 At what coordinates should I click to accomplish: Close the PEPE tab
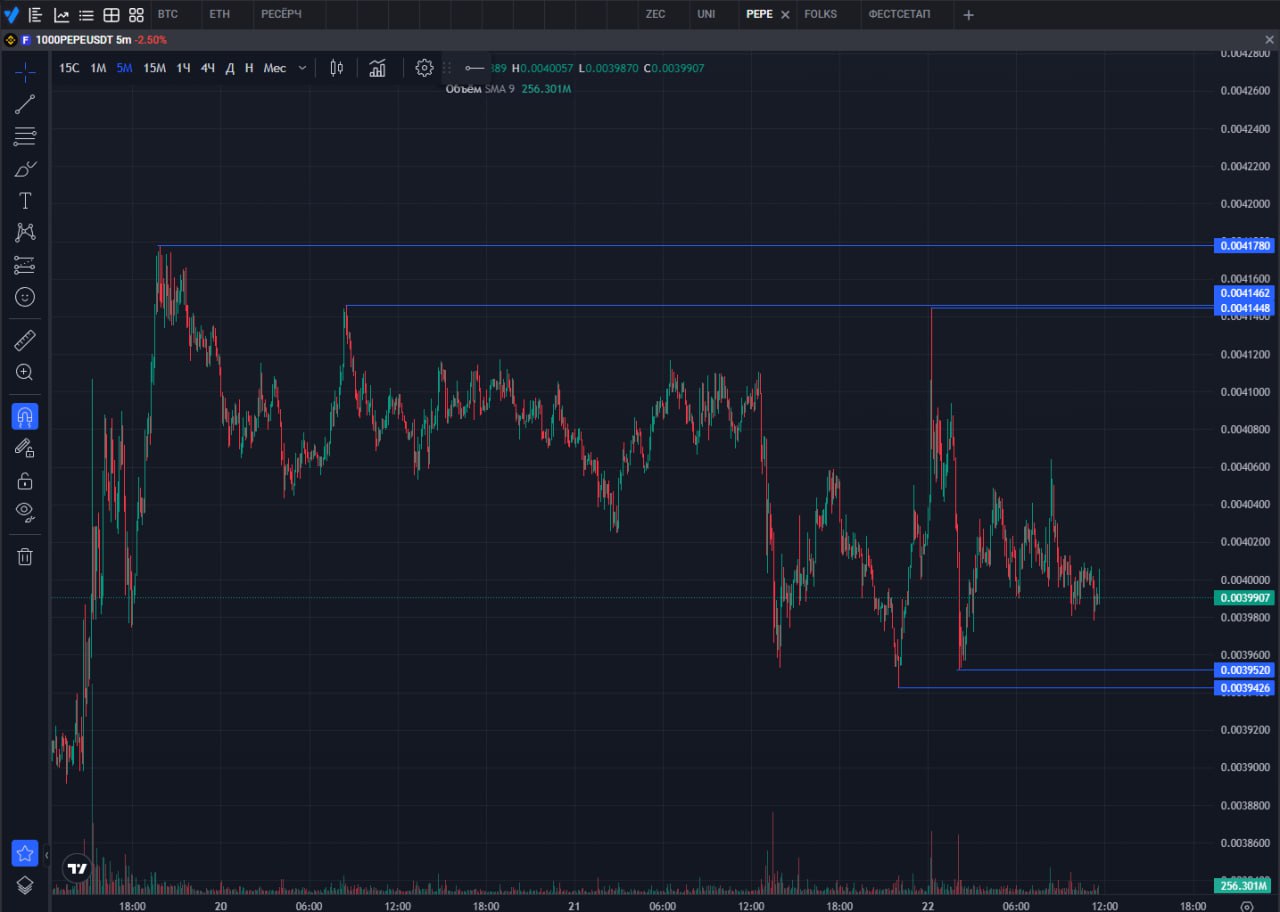pos(785,15)
